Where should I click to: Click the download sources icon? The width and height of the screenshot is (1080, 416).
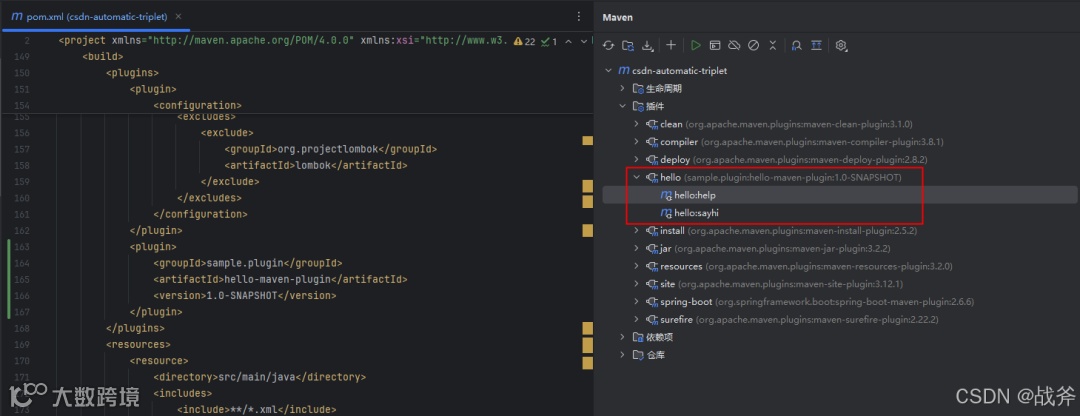(x=647, y=45)
